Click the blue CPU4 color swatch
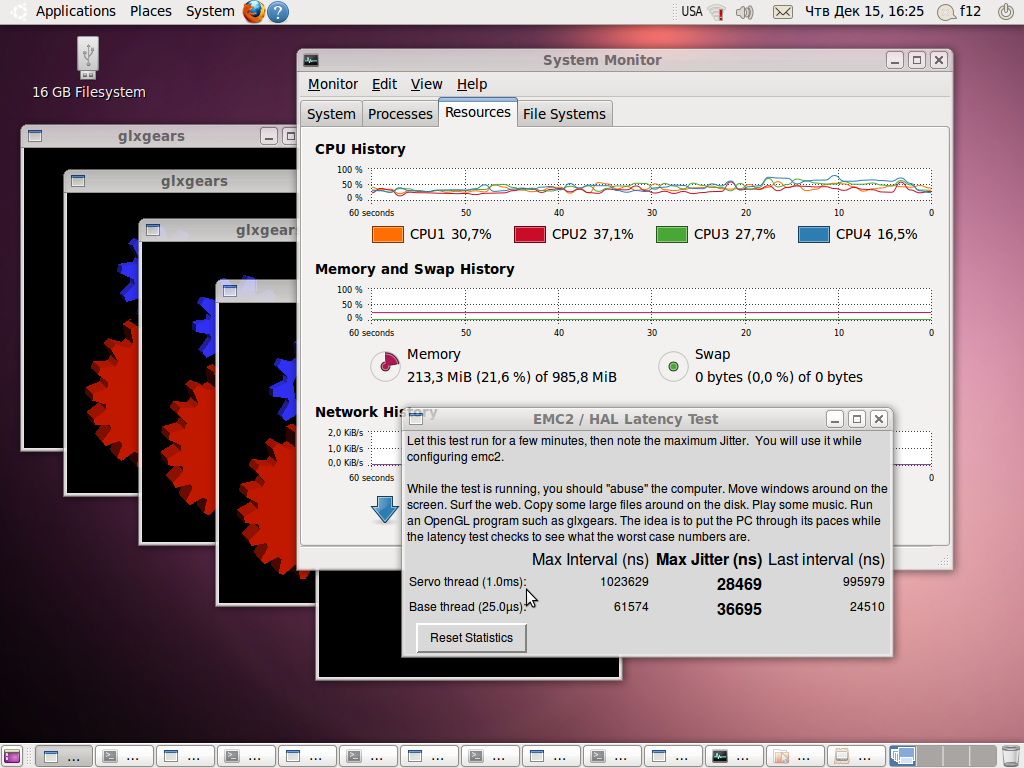 tap(814, 234)
